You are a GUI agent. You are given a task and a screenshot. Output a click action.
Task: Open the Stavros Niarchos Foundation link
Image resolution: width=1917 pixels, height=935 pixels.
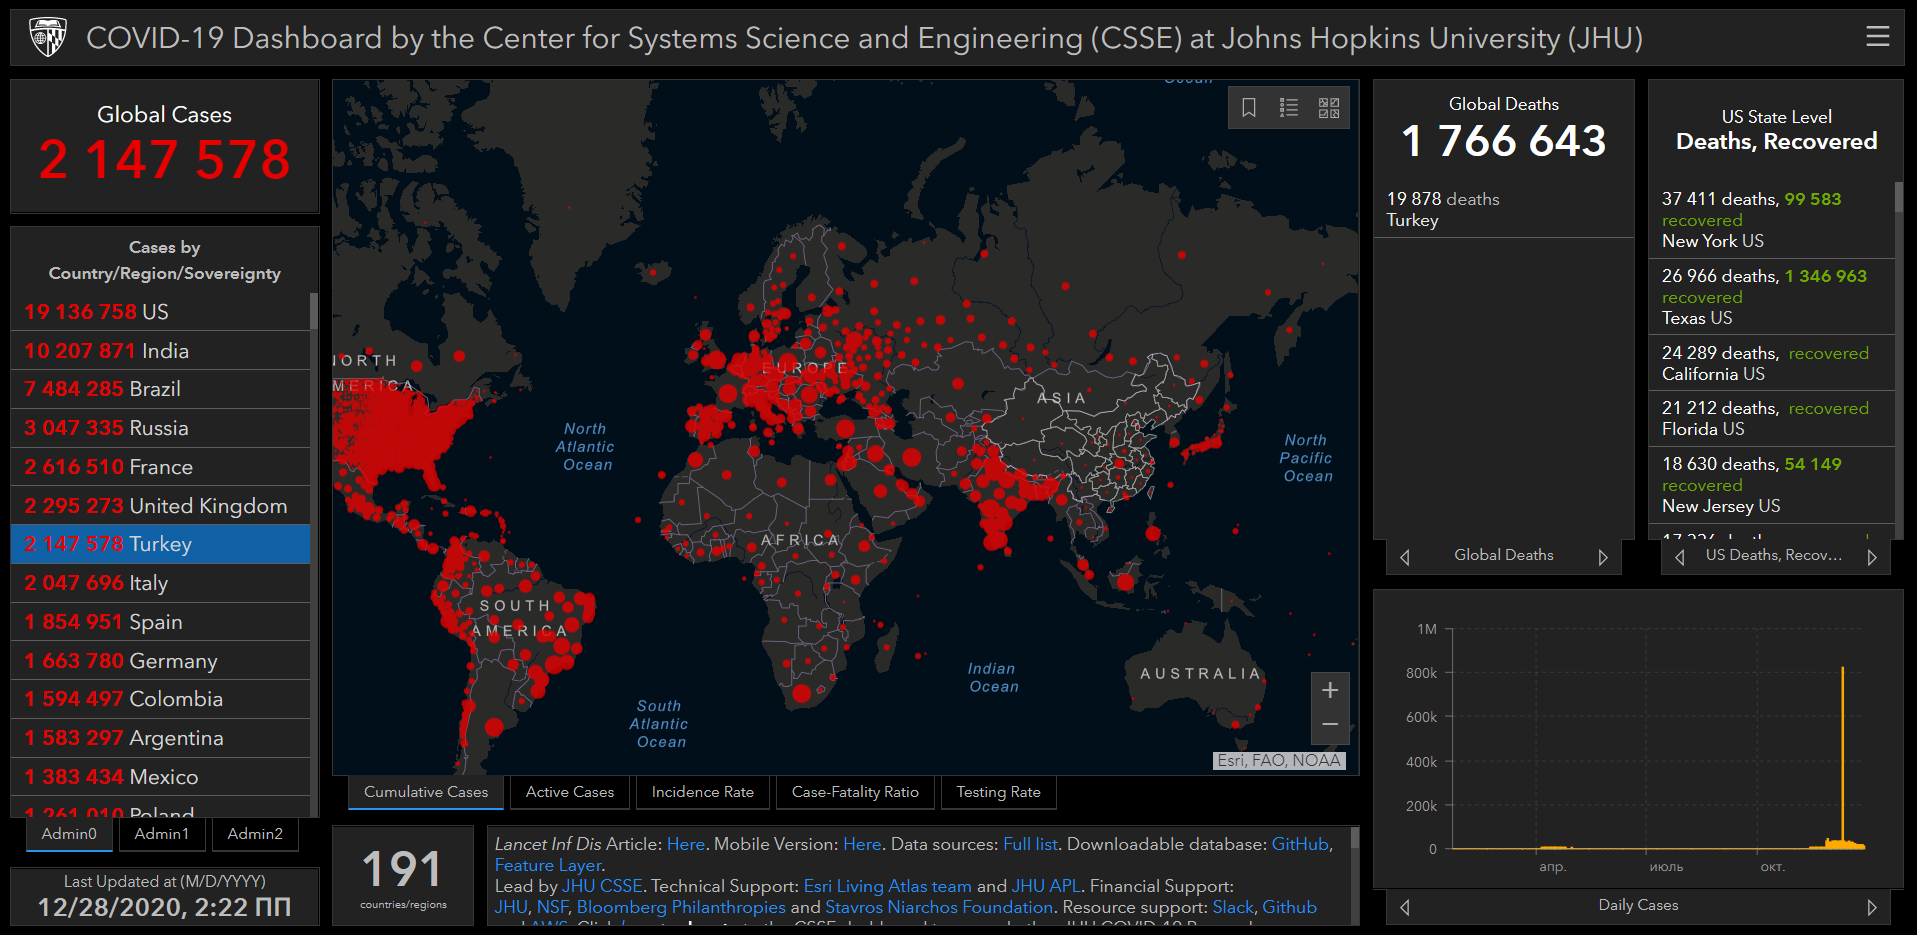939,907
